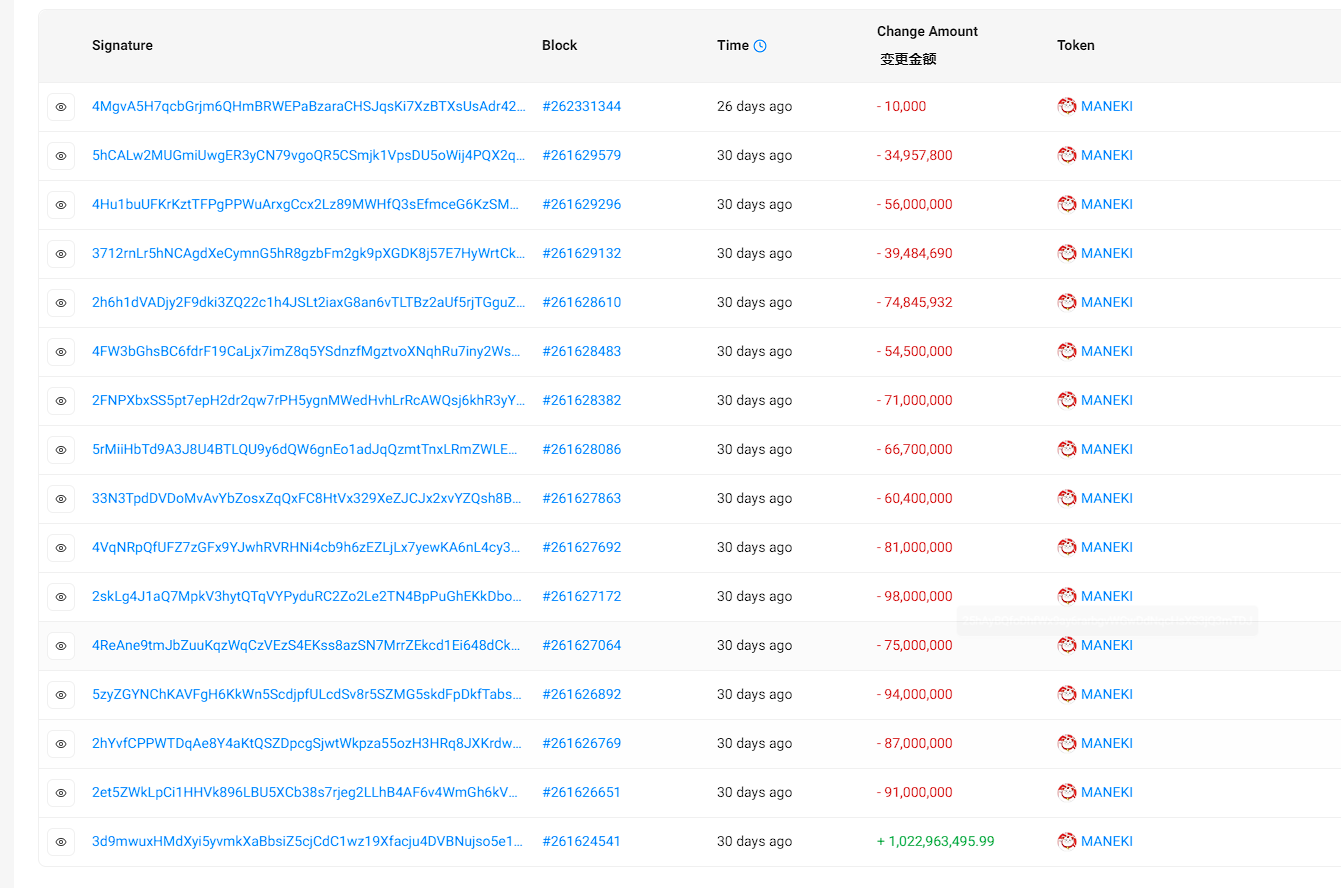Open signature starting with 3d9mwuxHMdXyi5
1341x888 pixels.
point(308,841)
